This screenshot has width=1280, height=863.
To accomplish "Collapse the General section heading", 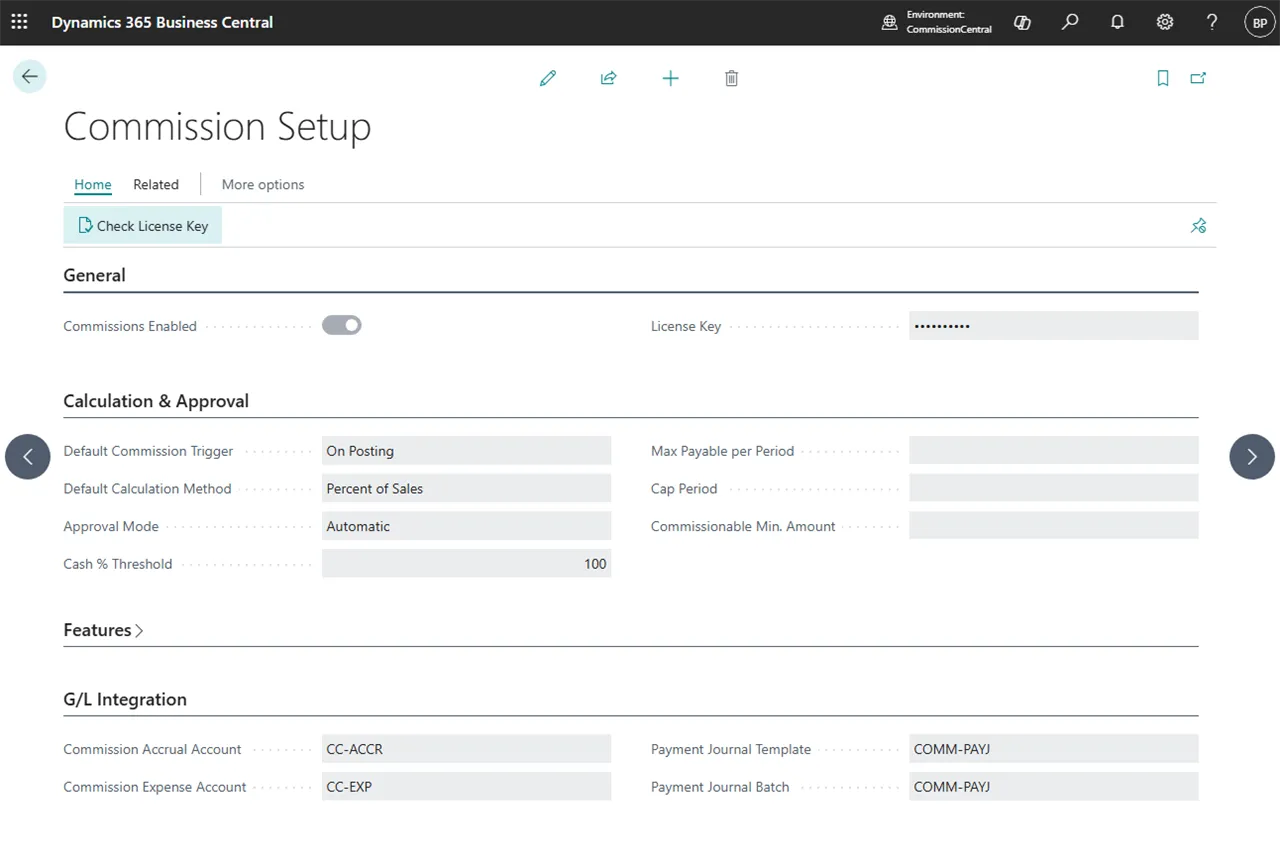I will click(x=94, y=275).
